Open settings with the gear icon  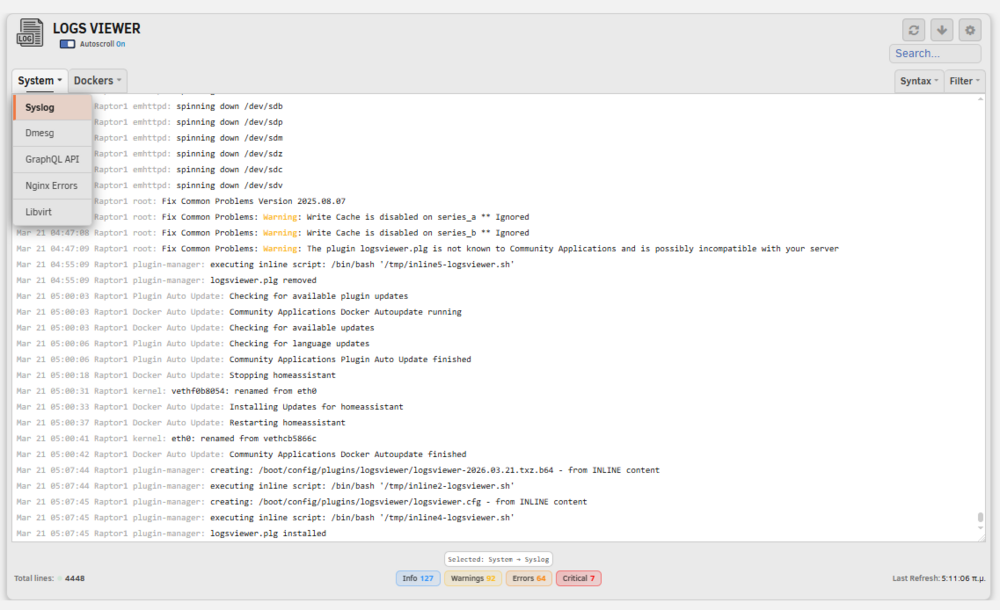click(970, 30)
